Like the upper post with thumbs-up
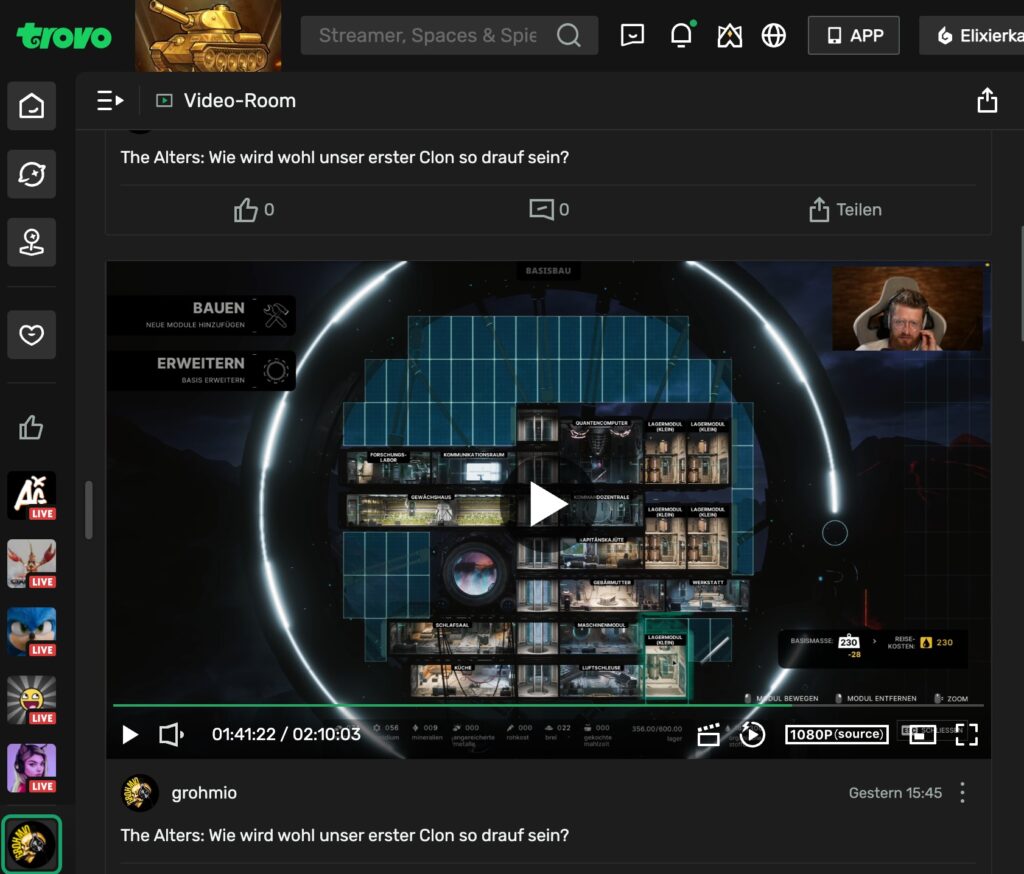 point(254,210)
